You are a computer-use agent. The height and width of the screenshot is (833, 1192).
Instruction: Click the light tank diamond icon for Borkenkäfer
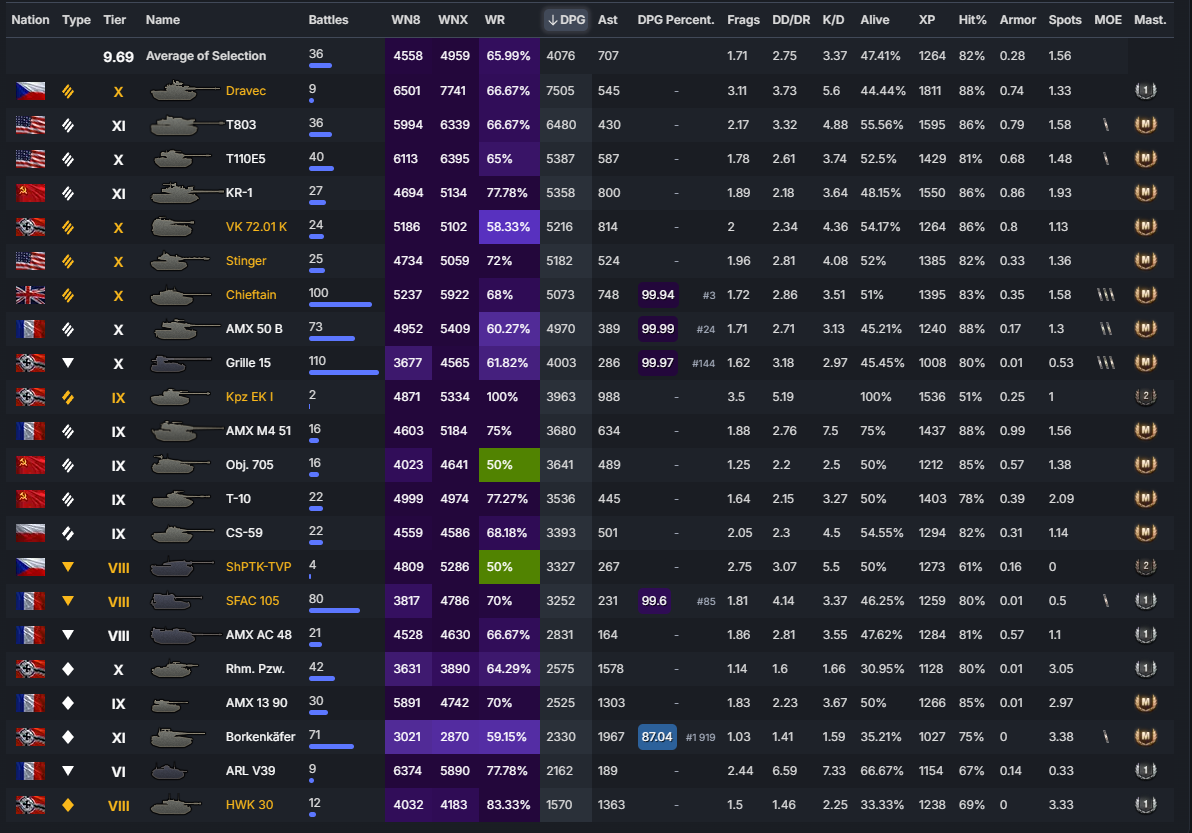(x=68, y=737)
